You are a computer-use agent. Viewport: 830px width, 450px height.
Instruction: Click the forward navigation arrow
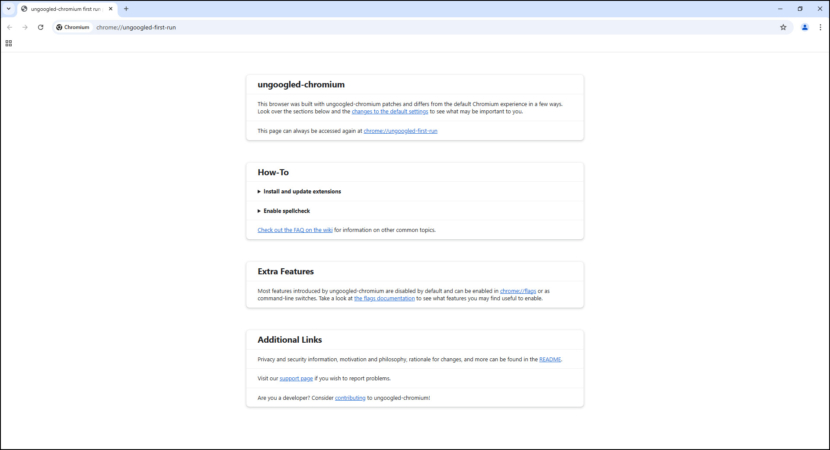(25, 27)
